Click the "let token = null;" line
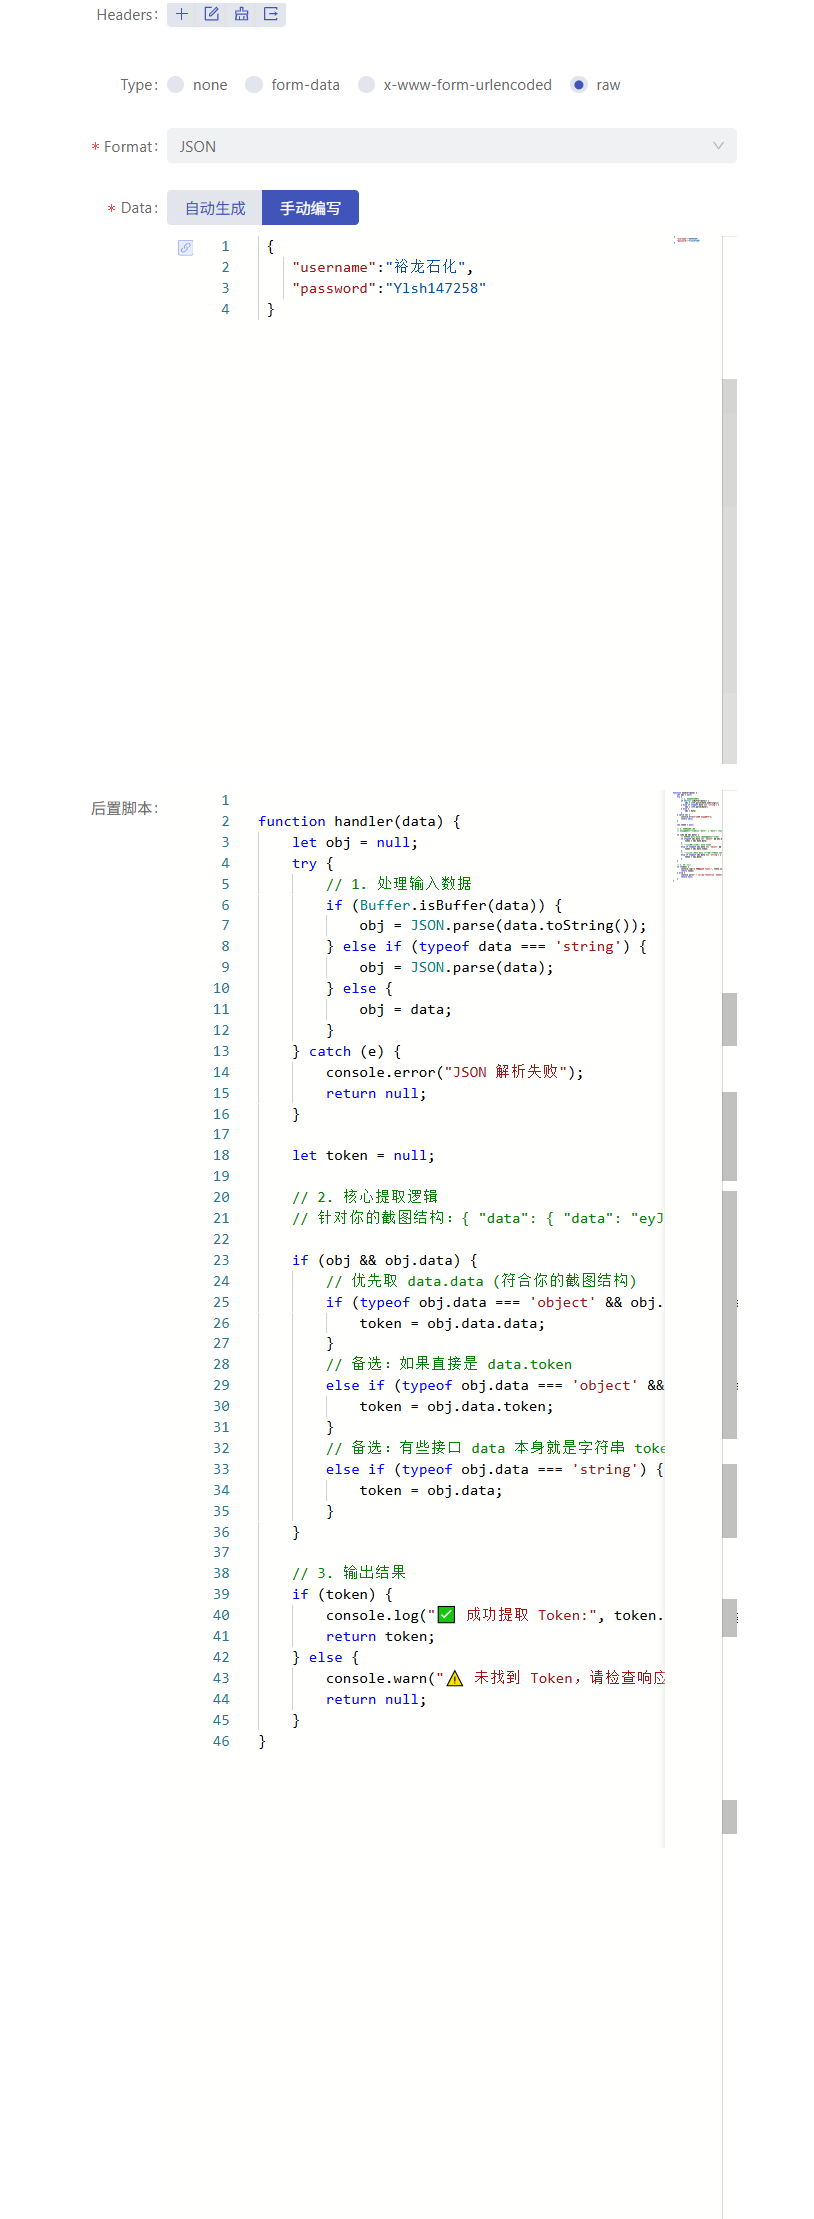 (x=363, y=1155)
